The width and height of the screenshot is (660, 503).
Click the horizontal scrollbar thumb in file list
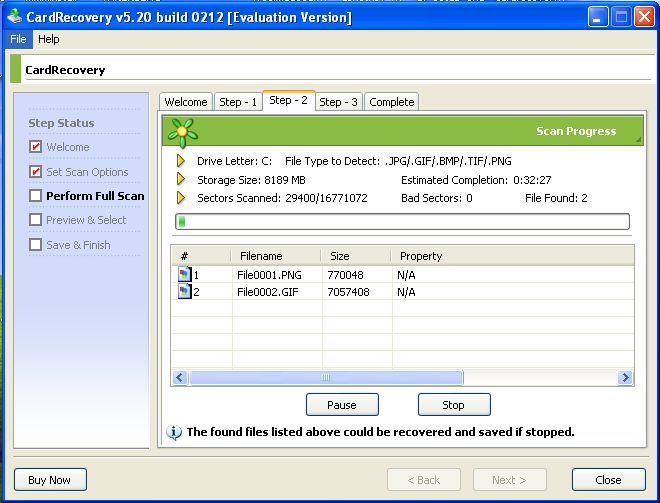point(326,378)
